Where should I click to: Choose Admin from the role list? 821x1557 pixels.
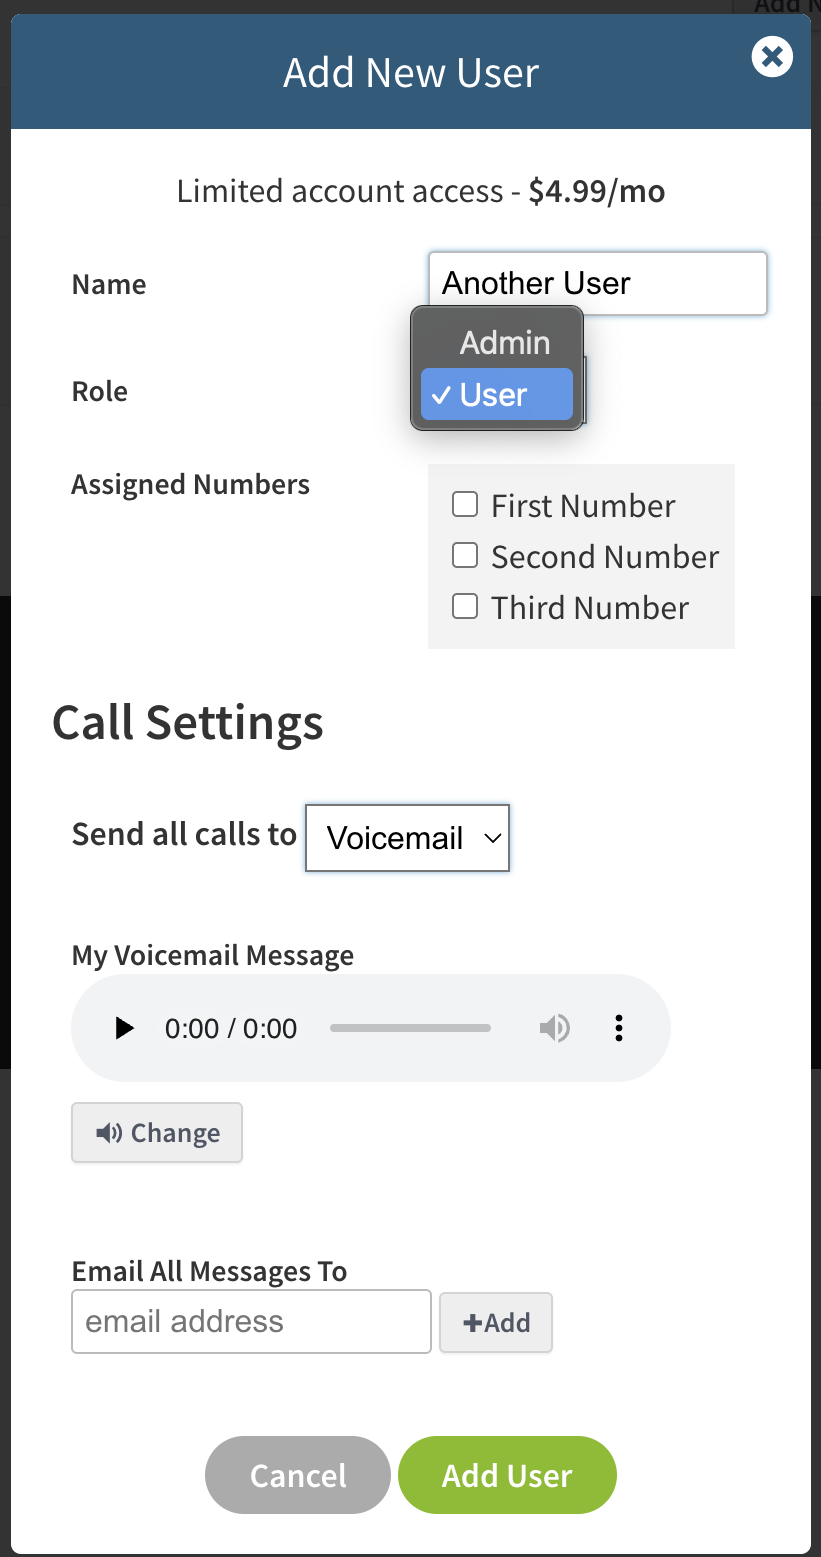[x=504, y=343]
